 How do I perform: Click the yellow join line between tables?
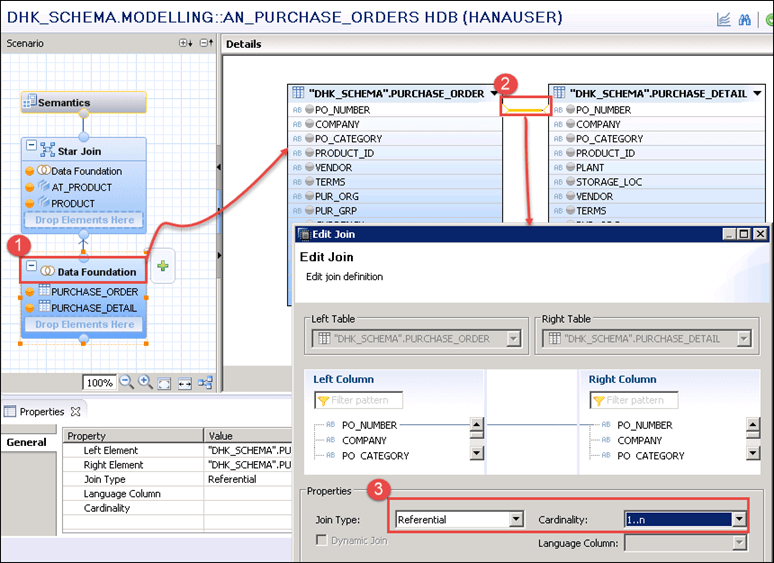(x=524, y=108)
